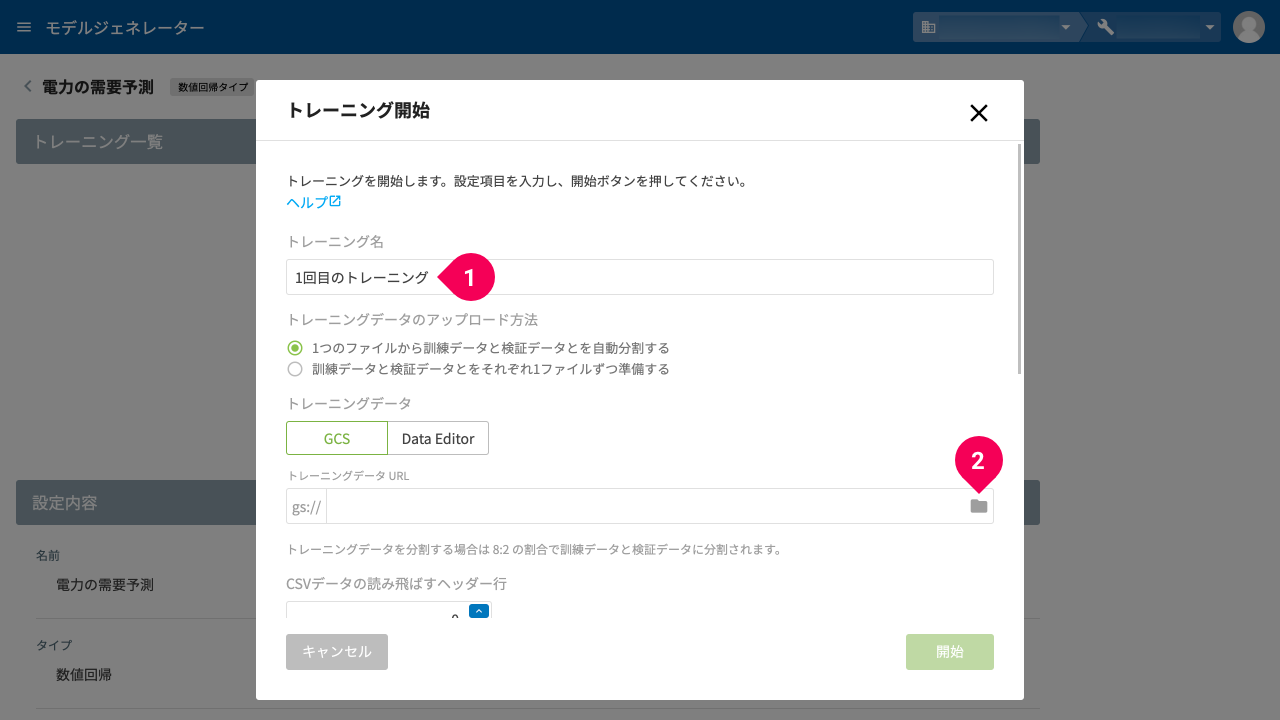
Task: Select automatic split from one file option
Action: [295, 348]
